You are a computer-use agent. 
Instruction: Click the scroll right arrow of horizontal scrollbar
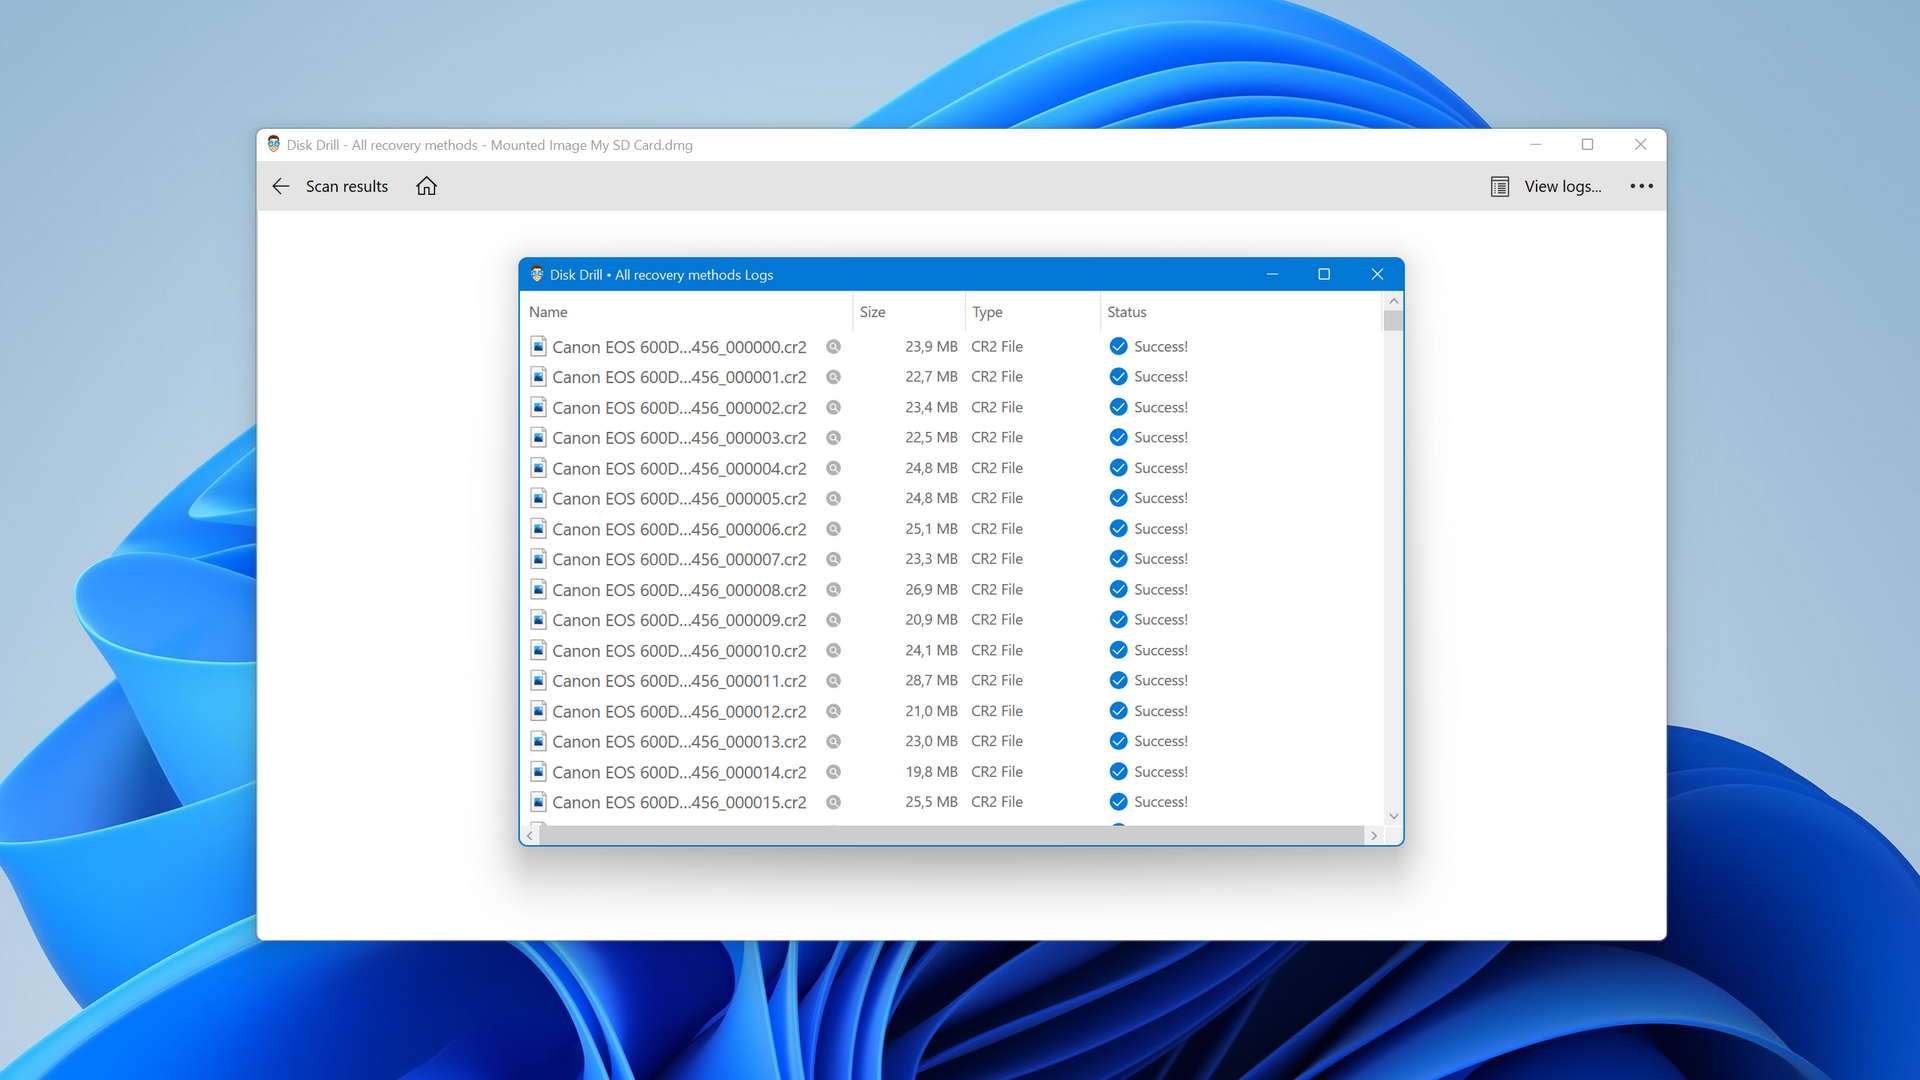[1374, 836]
